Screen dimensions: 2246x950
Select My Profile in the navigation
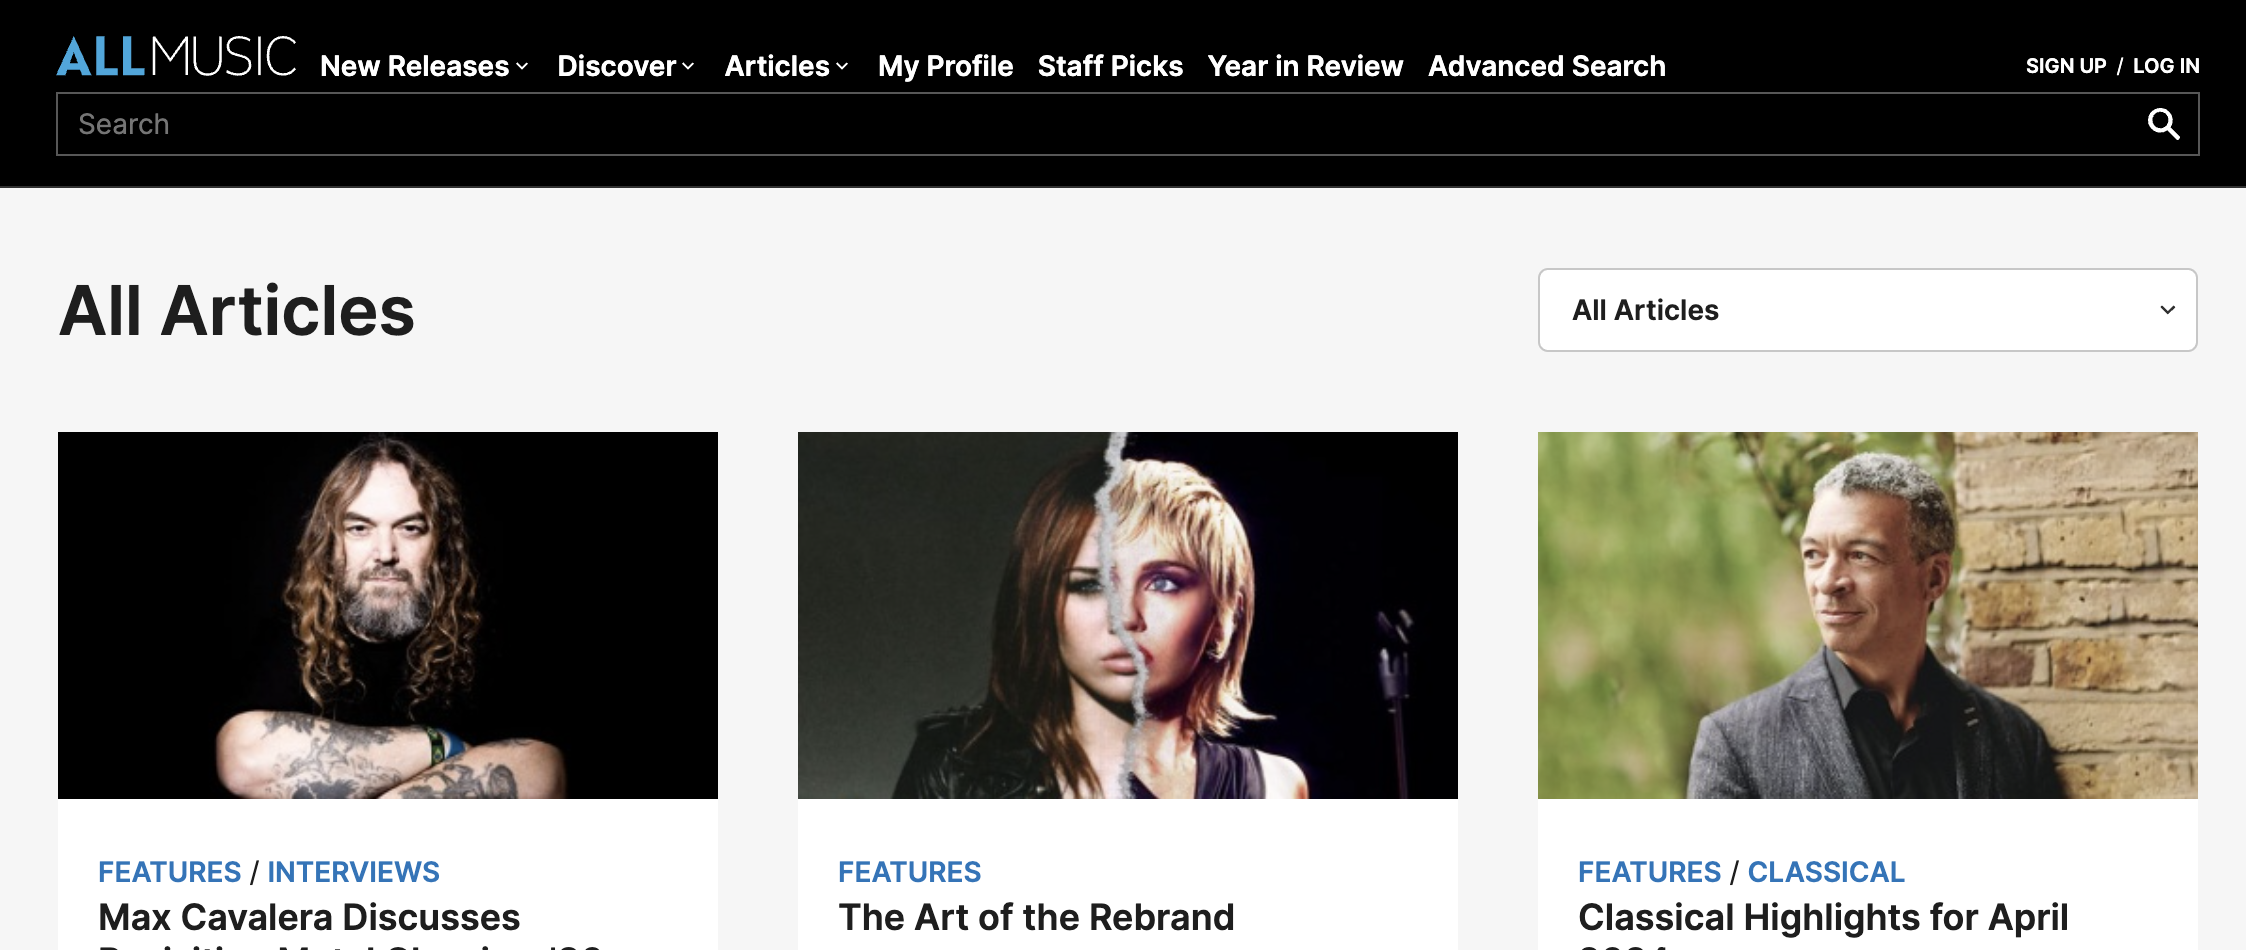pos(945,66)
